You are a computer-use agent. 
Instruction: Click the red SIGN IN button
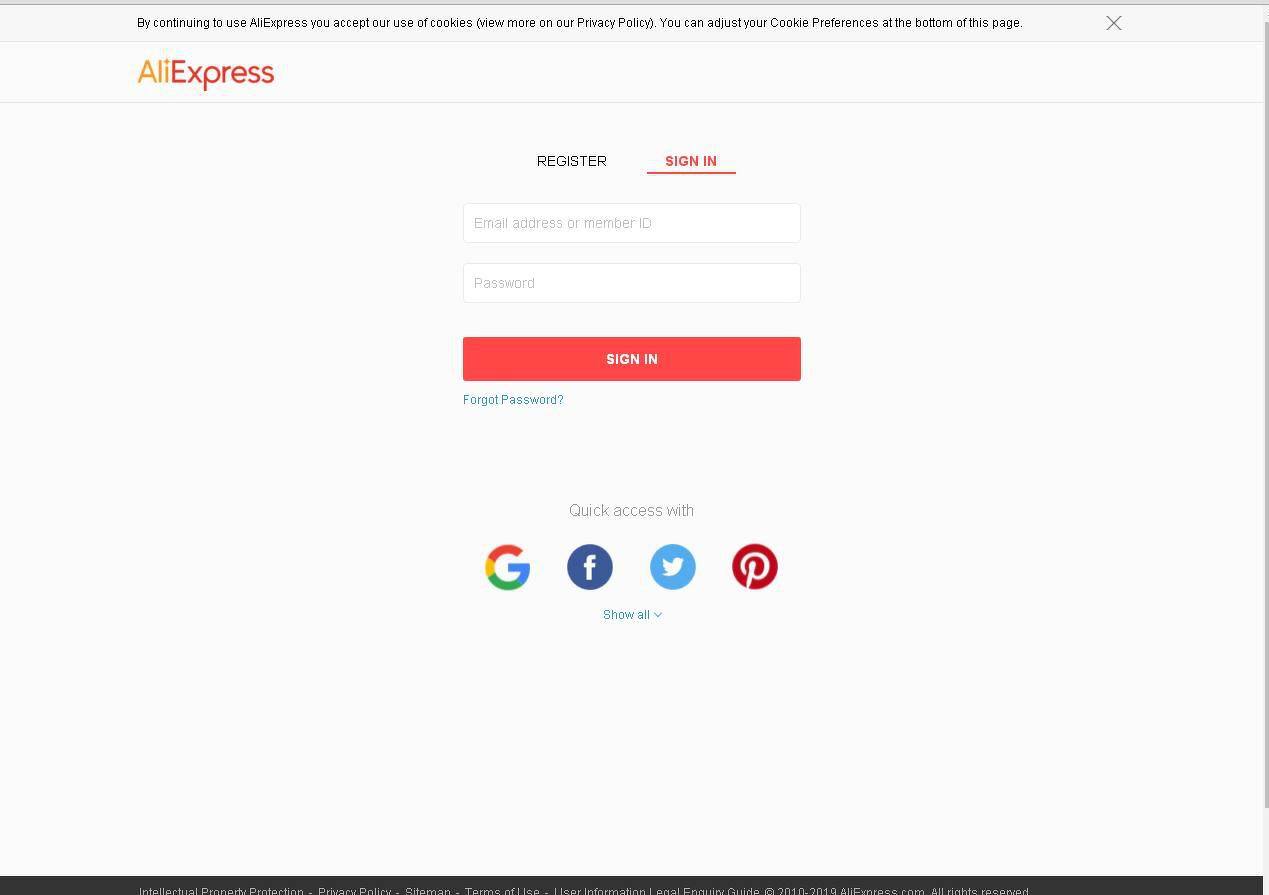[x=632, y=359]
